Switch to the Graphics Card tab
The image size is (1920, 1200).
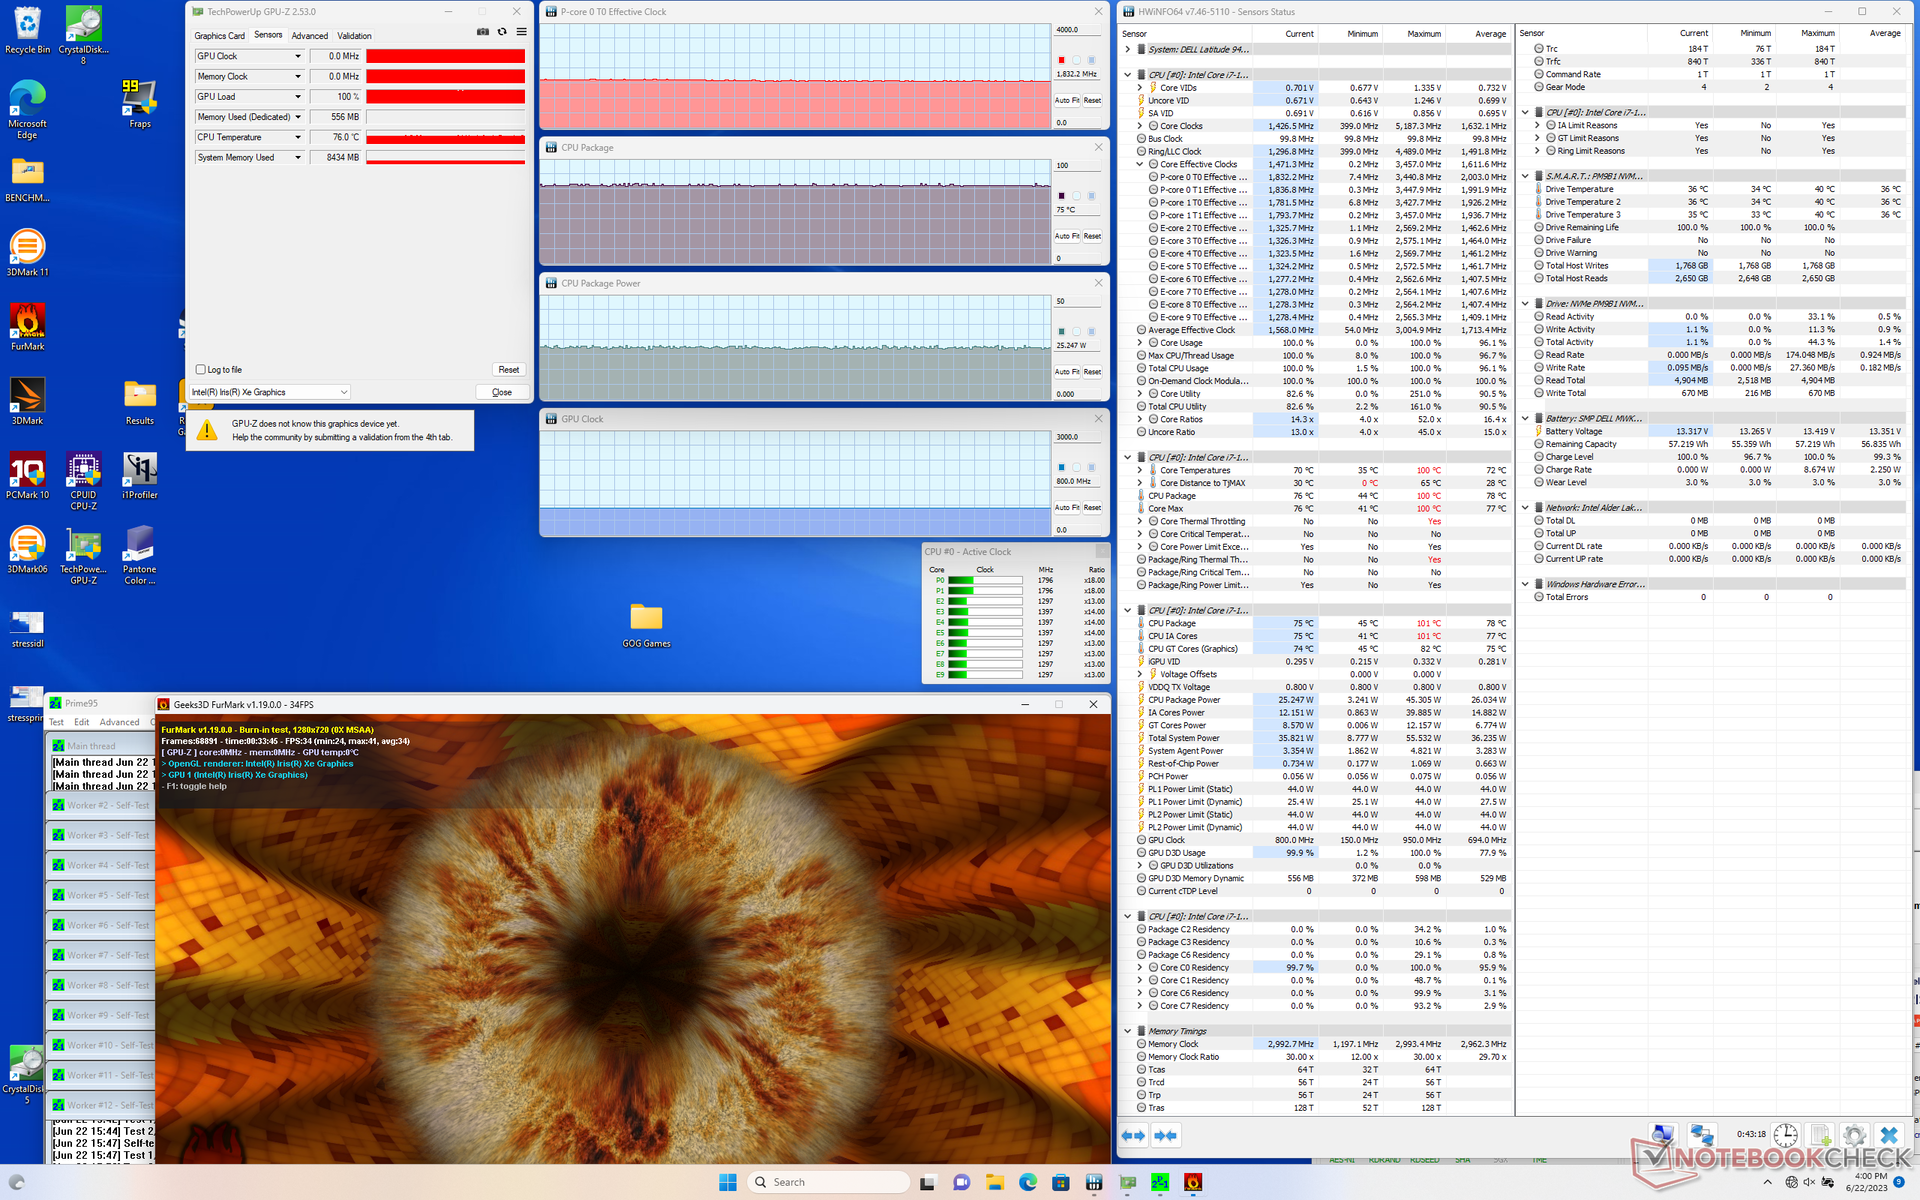219,36
